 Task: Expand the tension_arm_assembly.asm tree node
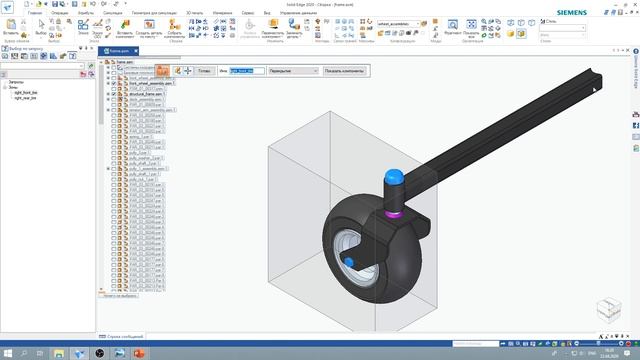(x=108, y=110)
